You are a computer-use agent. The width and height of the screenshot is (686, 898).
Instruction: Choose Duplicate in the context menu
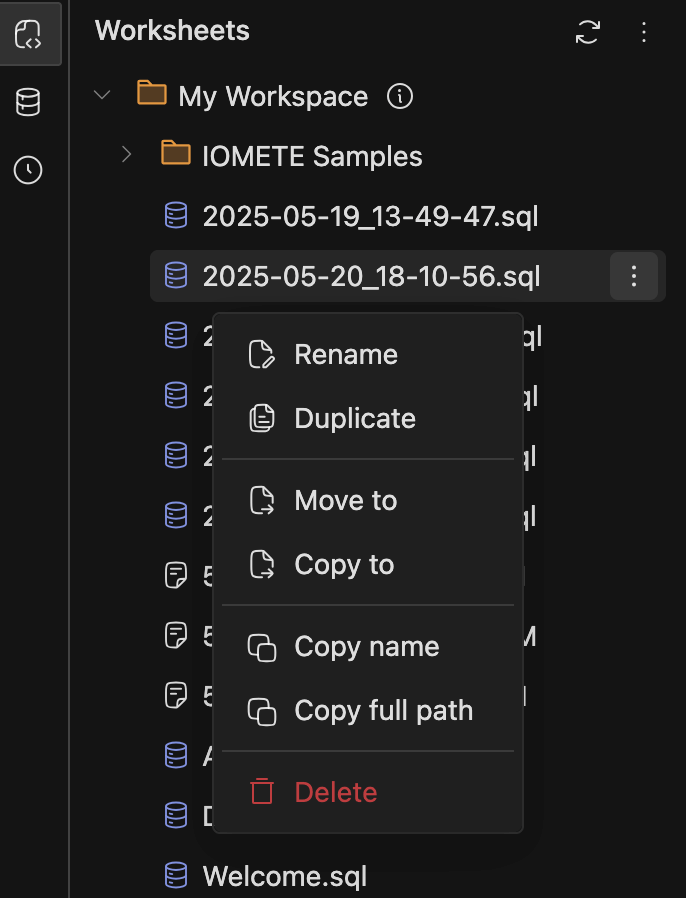pyautogui.click(x=354, y=418)
